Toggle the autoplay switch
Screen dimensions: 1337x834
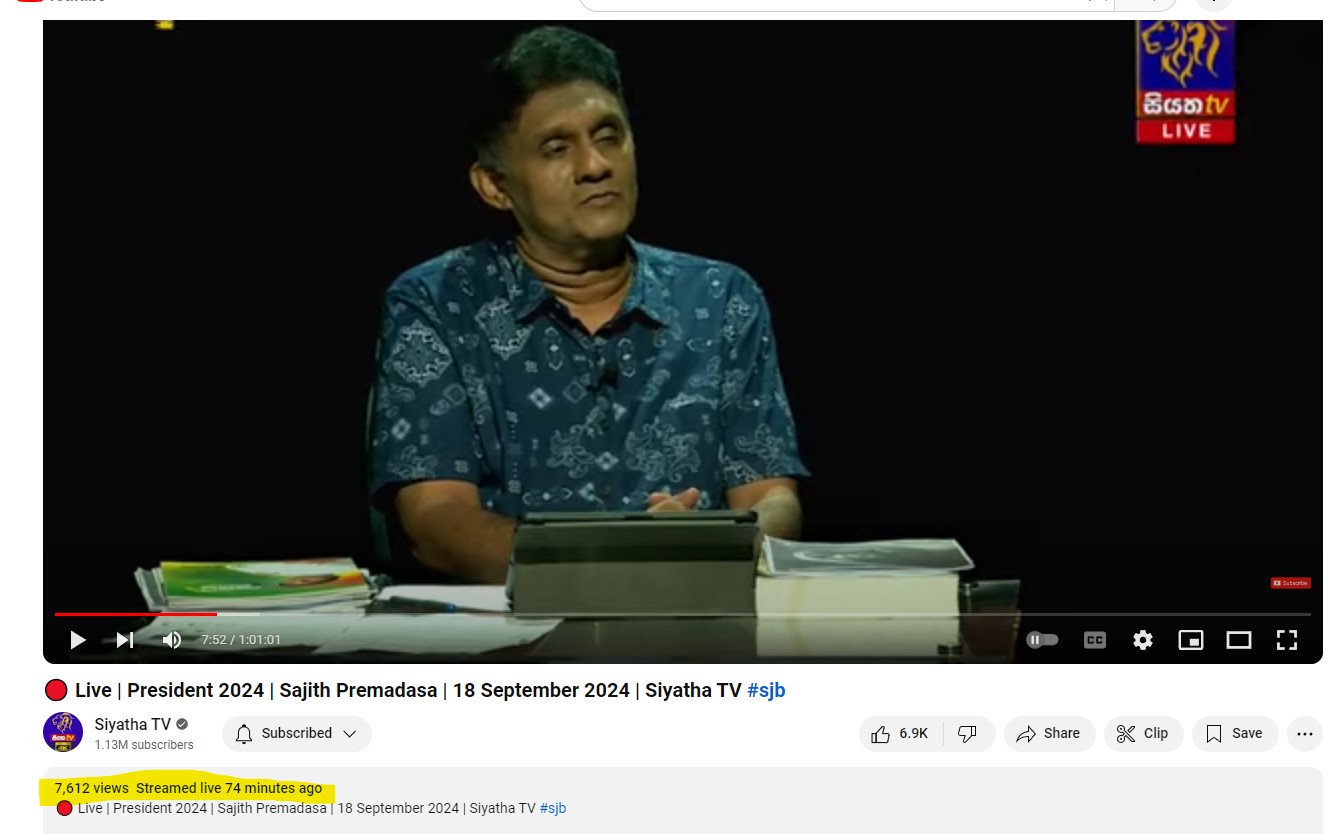click(1042, 640)
